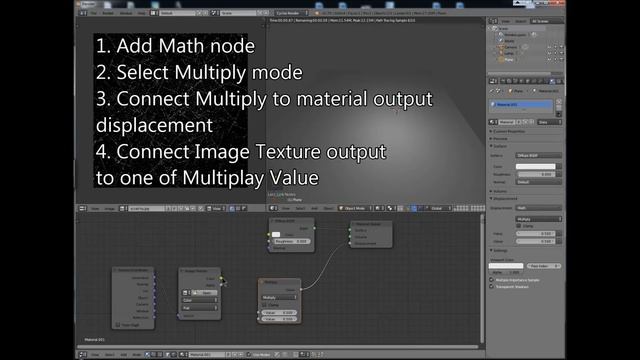Viewport: 640px width, 360px height.
Task: Click Roughness slider in Surface panel
Action: (536, 174)
